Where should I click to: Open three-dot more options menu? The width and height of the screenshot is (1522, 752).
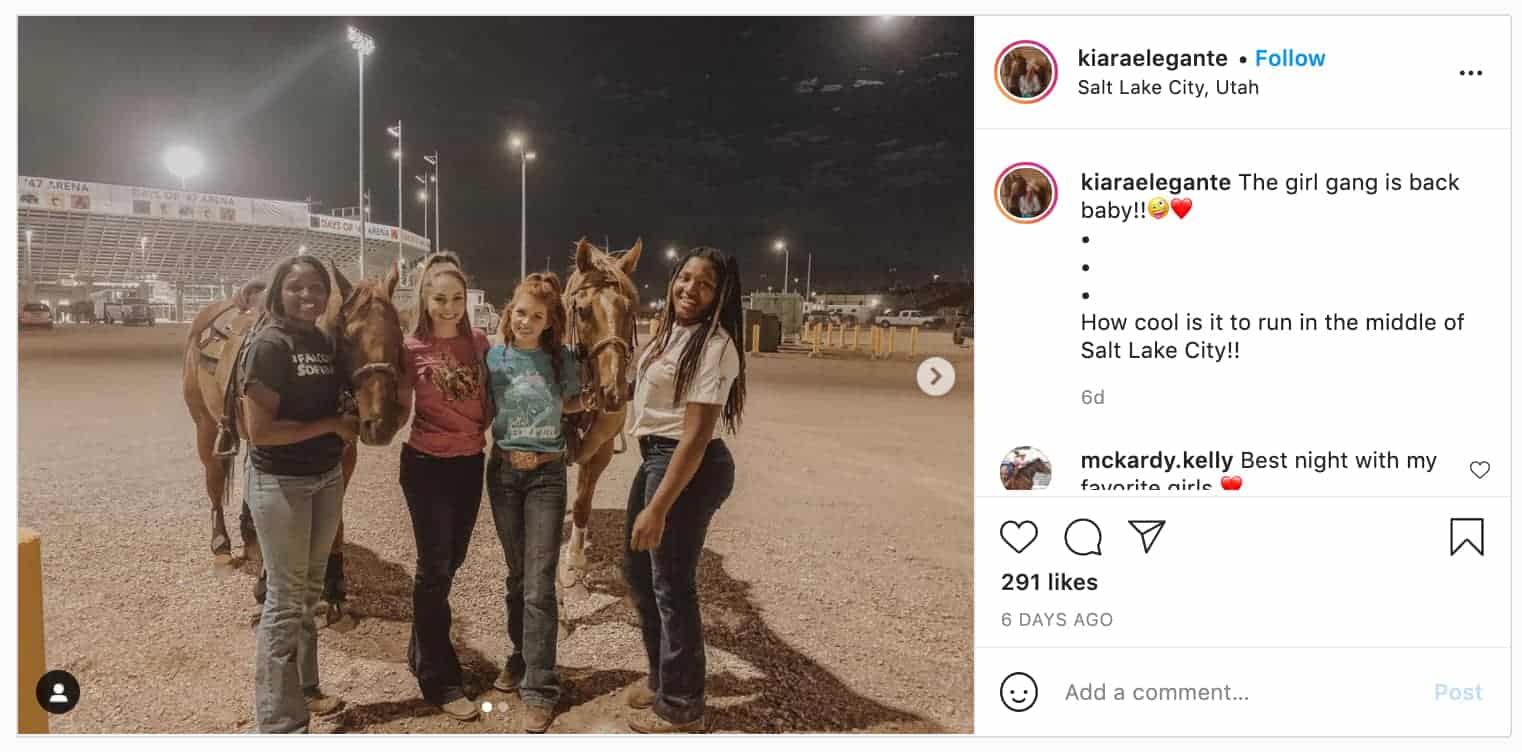coord(1470,73)
